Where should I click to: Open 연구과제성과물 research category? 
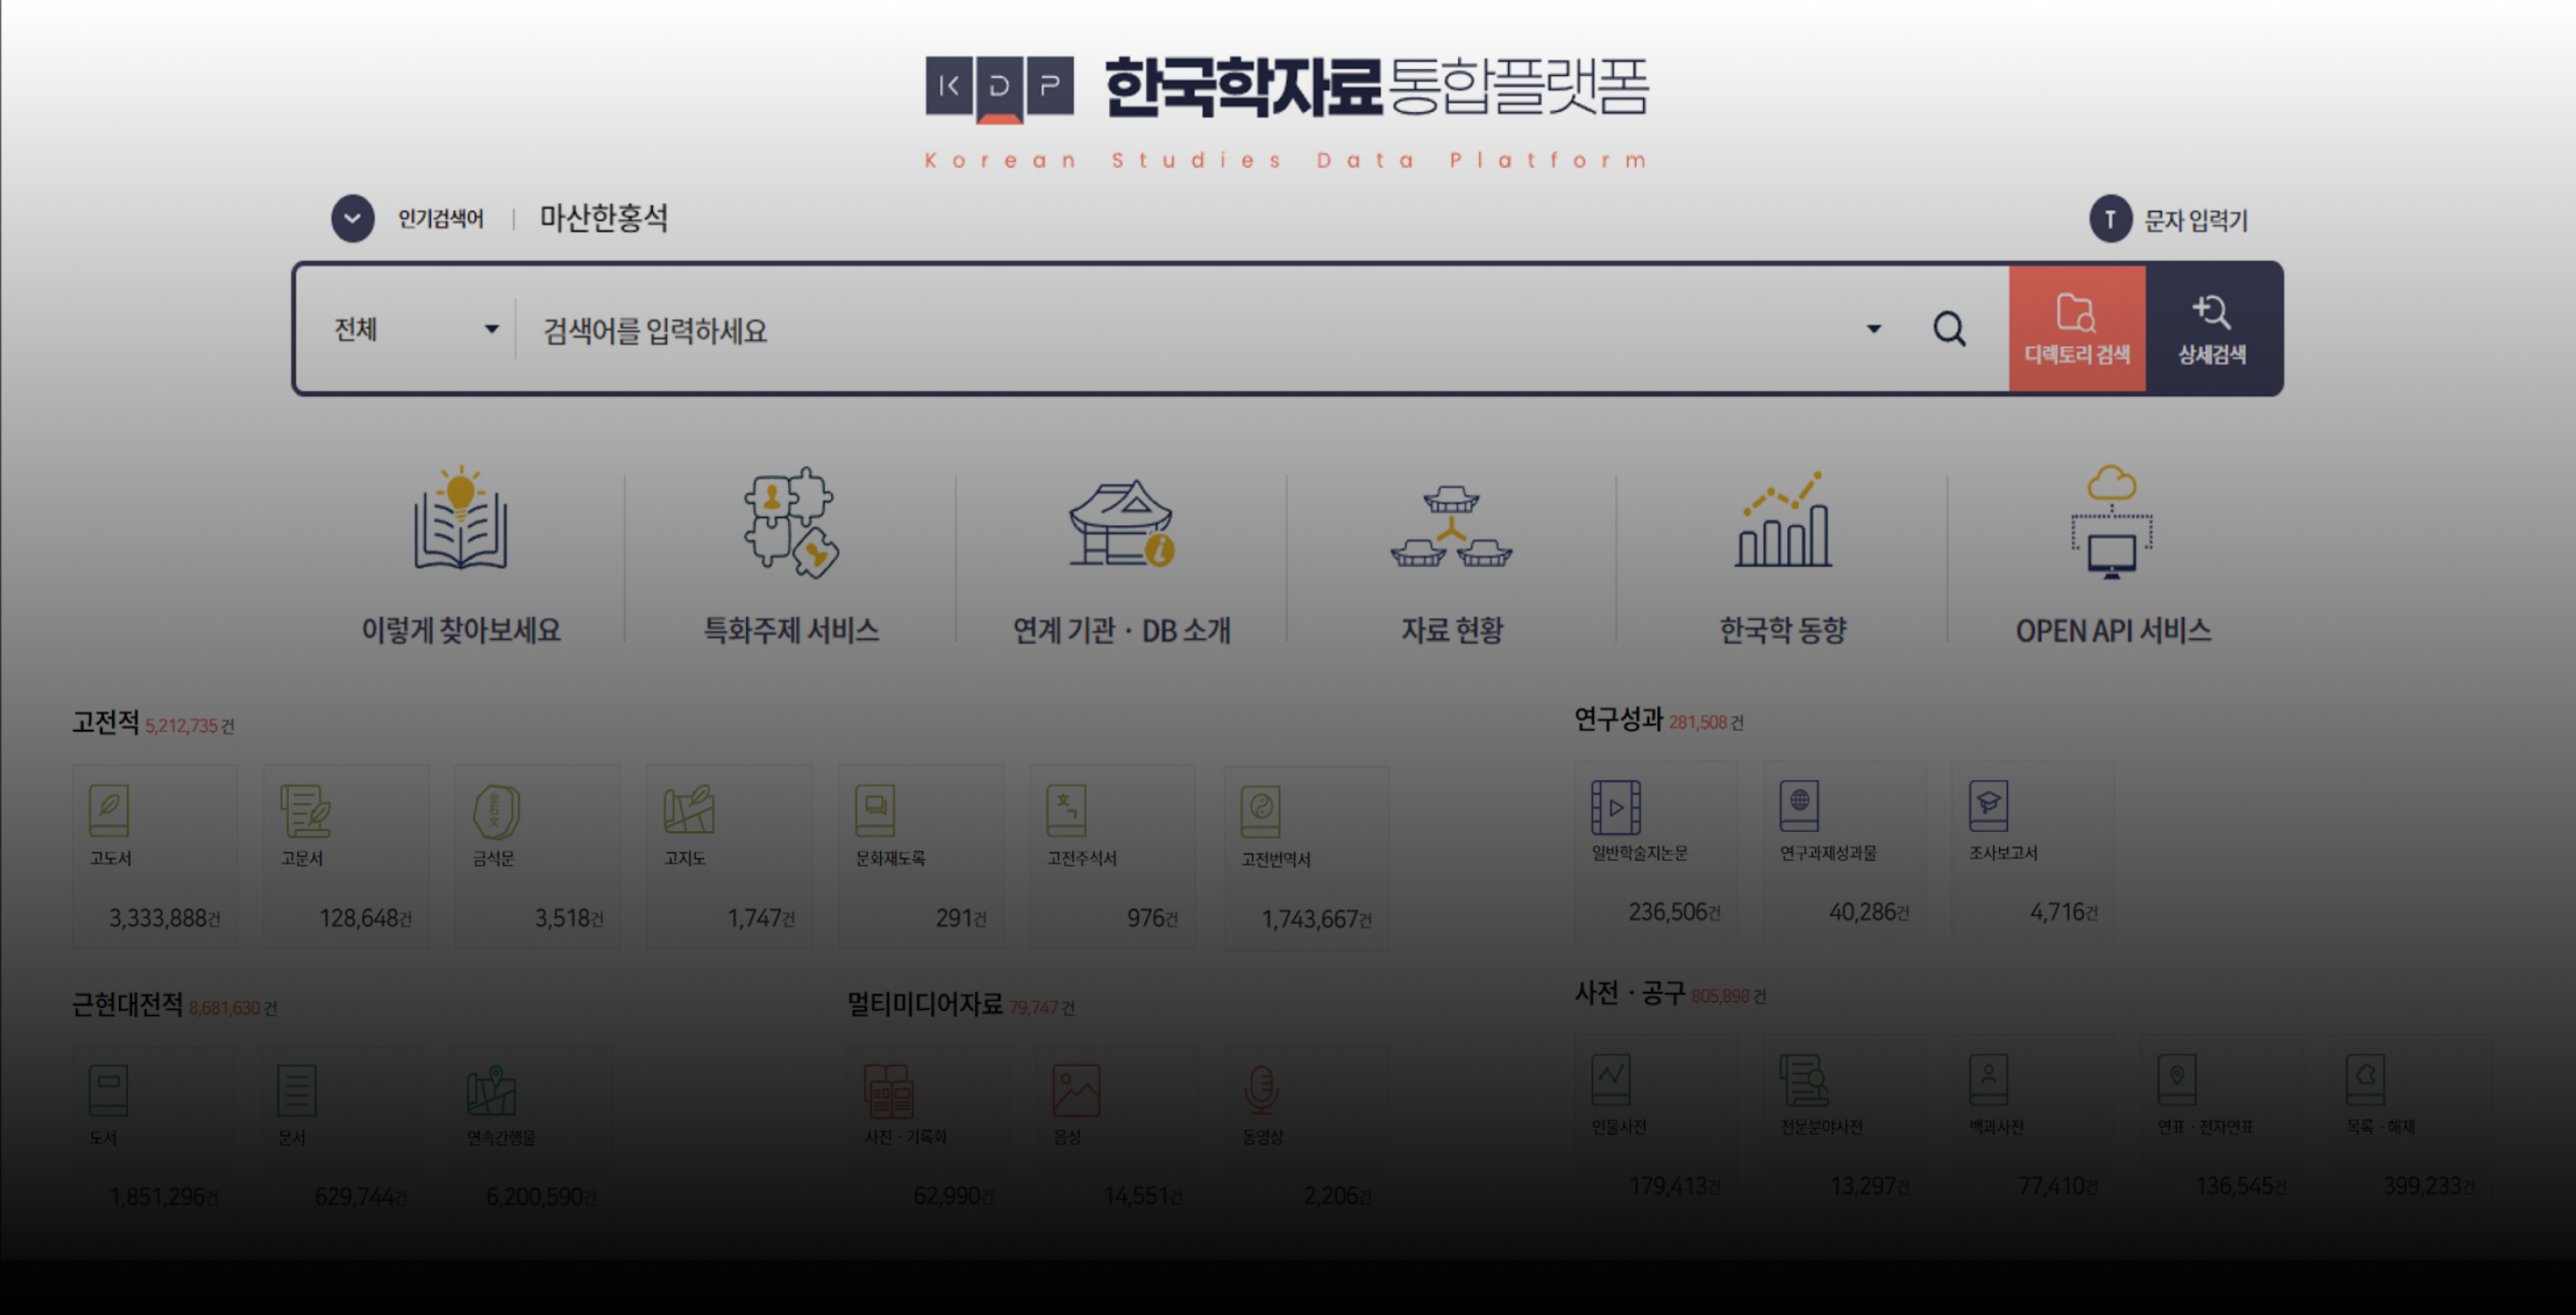[x=1844, y=851]
